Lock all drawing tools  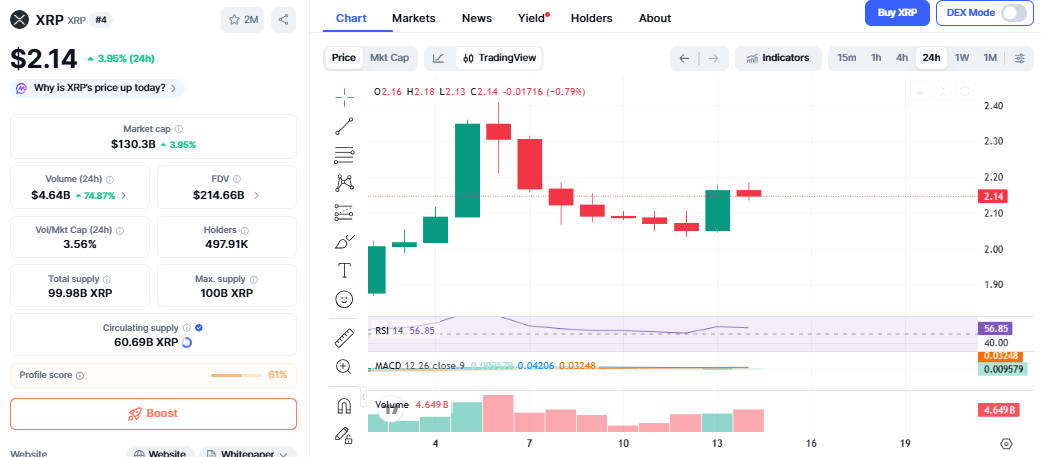[344, 436]
